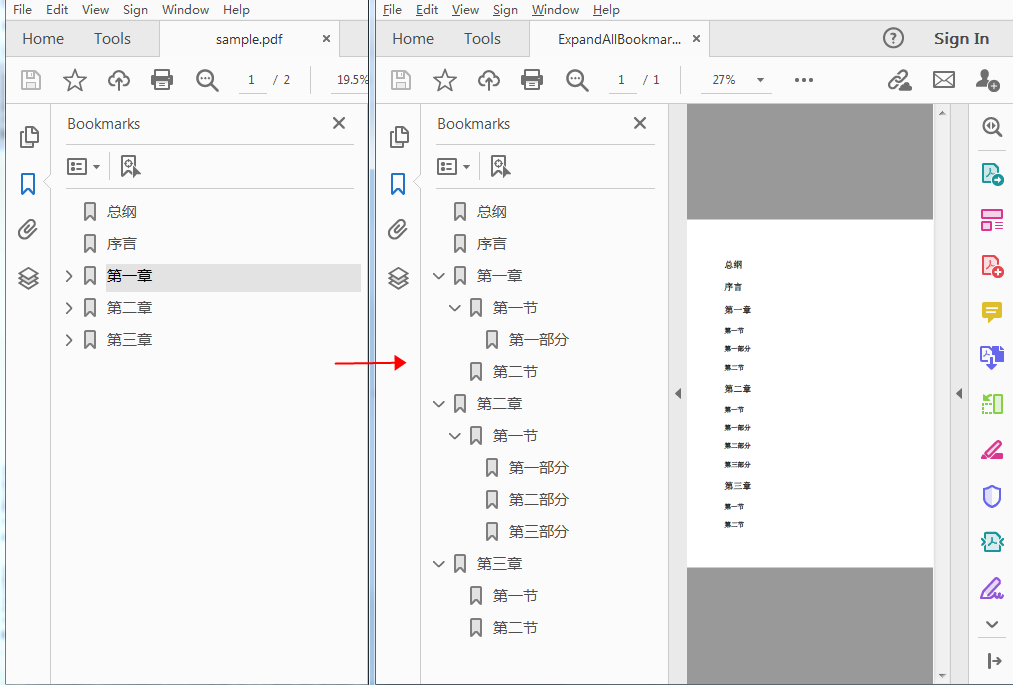Close the sample.pdf tab

point(326,39)
